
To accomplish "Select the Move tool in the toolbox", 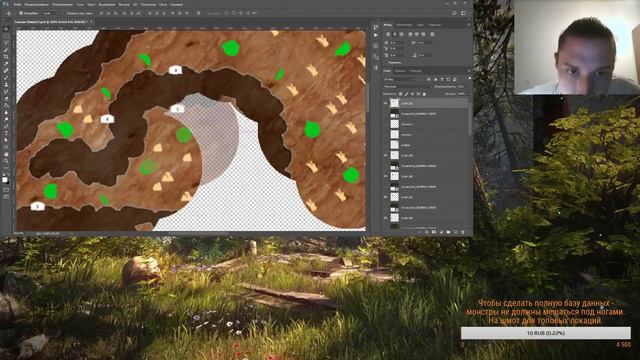I will [x=6, y=29].
